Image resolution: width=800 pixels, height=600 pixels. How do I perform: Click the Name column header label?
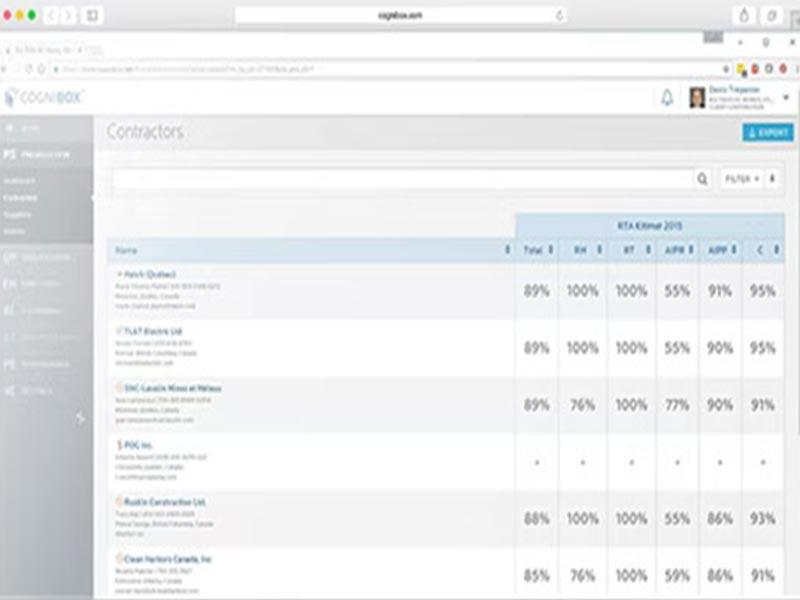pyautogui.click(x=126, y=250)
